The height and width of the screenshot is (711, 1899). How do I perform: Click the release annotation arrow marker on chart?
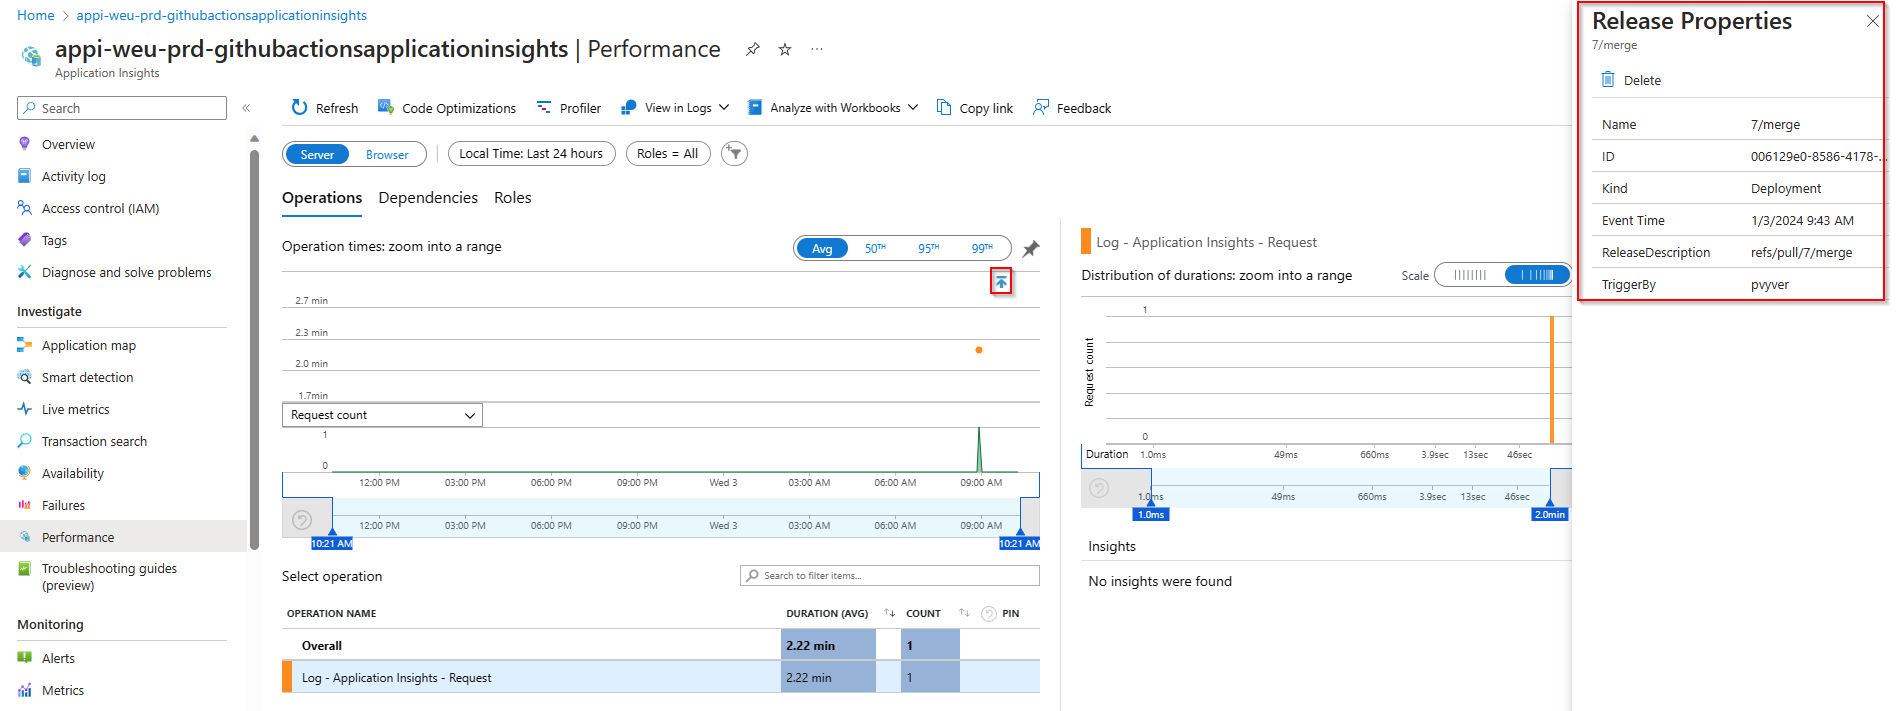[x=1001, y=282]
